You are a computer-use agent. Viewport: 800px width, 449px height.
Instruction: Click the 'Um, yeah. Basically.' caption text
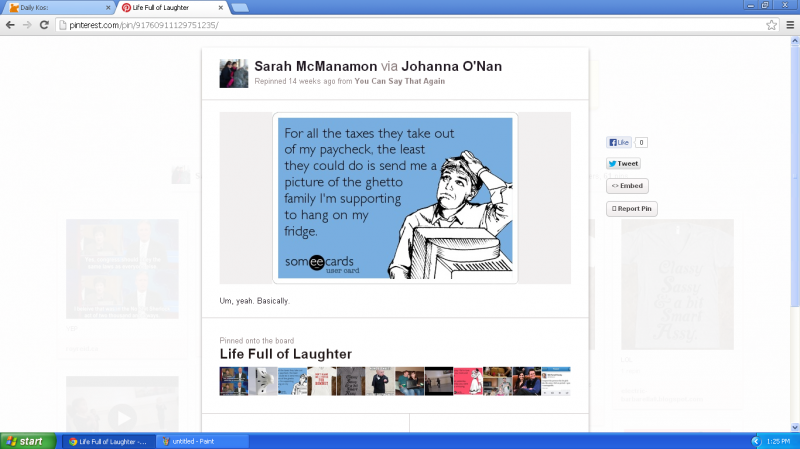coord(255,301)
